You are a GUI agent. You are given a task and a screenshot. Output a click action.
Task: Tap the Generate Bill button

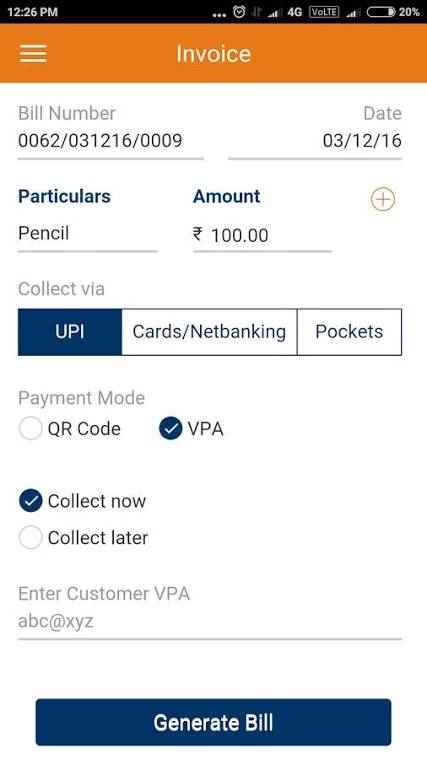click(x=214, y=722)
